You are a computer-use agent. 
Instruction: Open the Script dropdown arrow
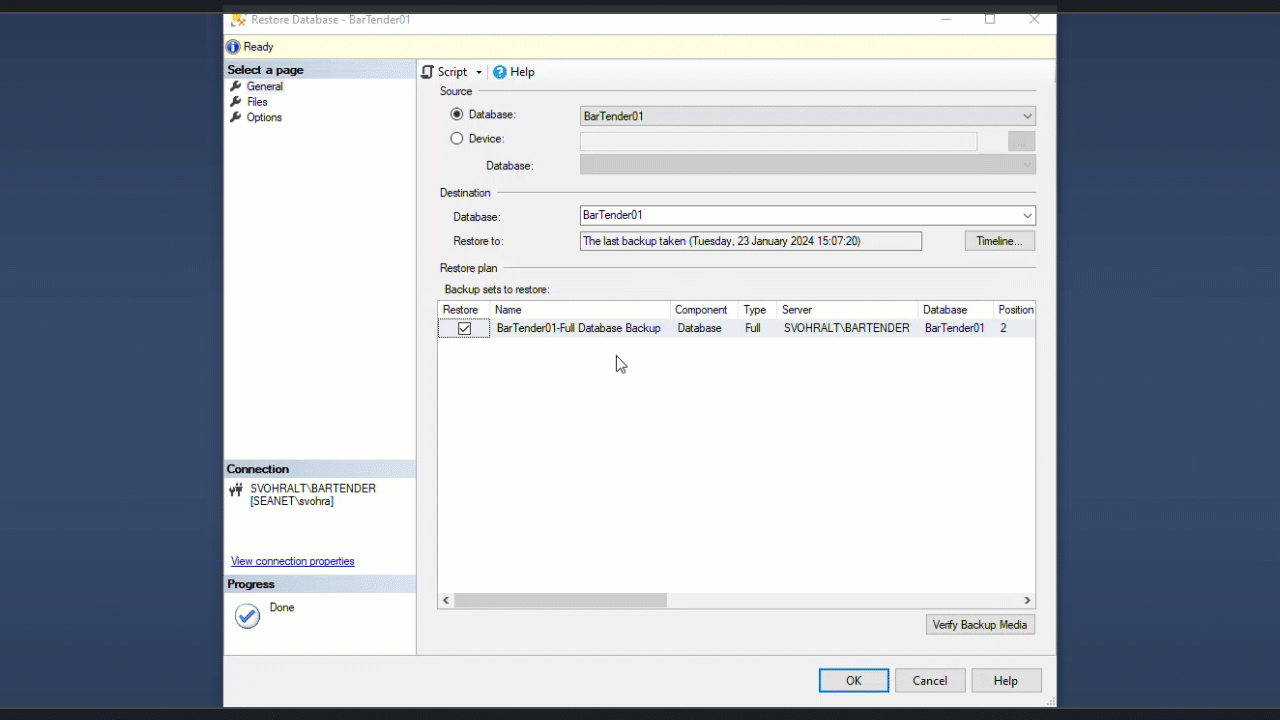pos(478,72)
